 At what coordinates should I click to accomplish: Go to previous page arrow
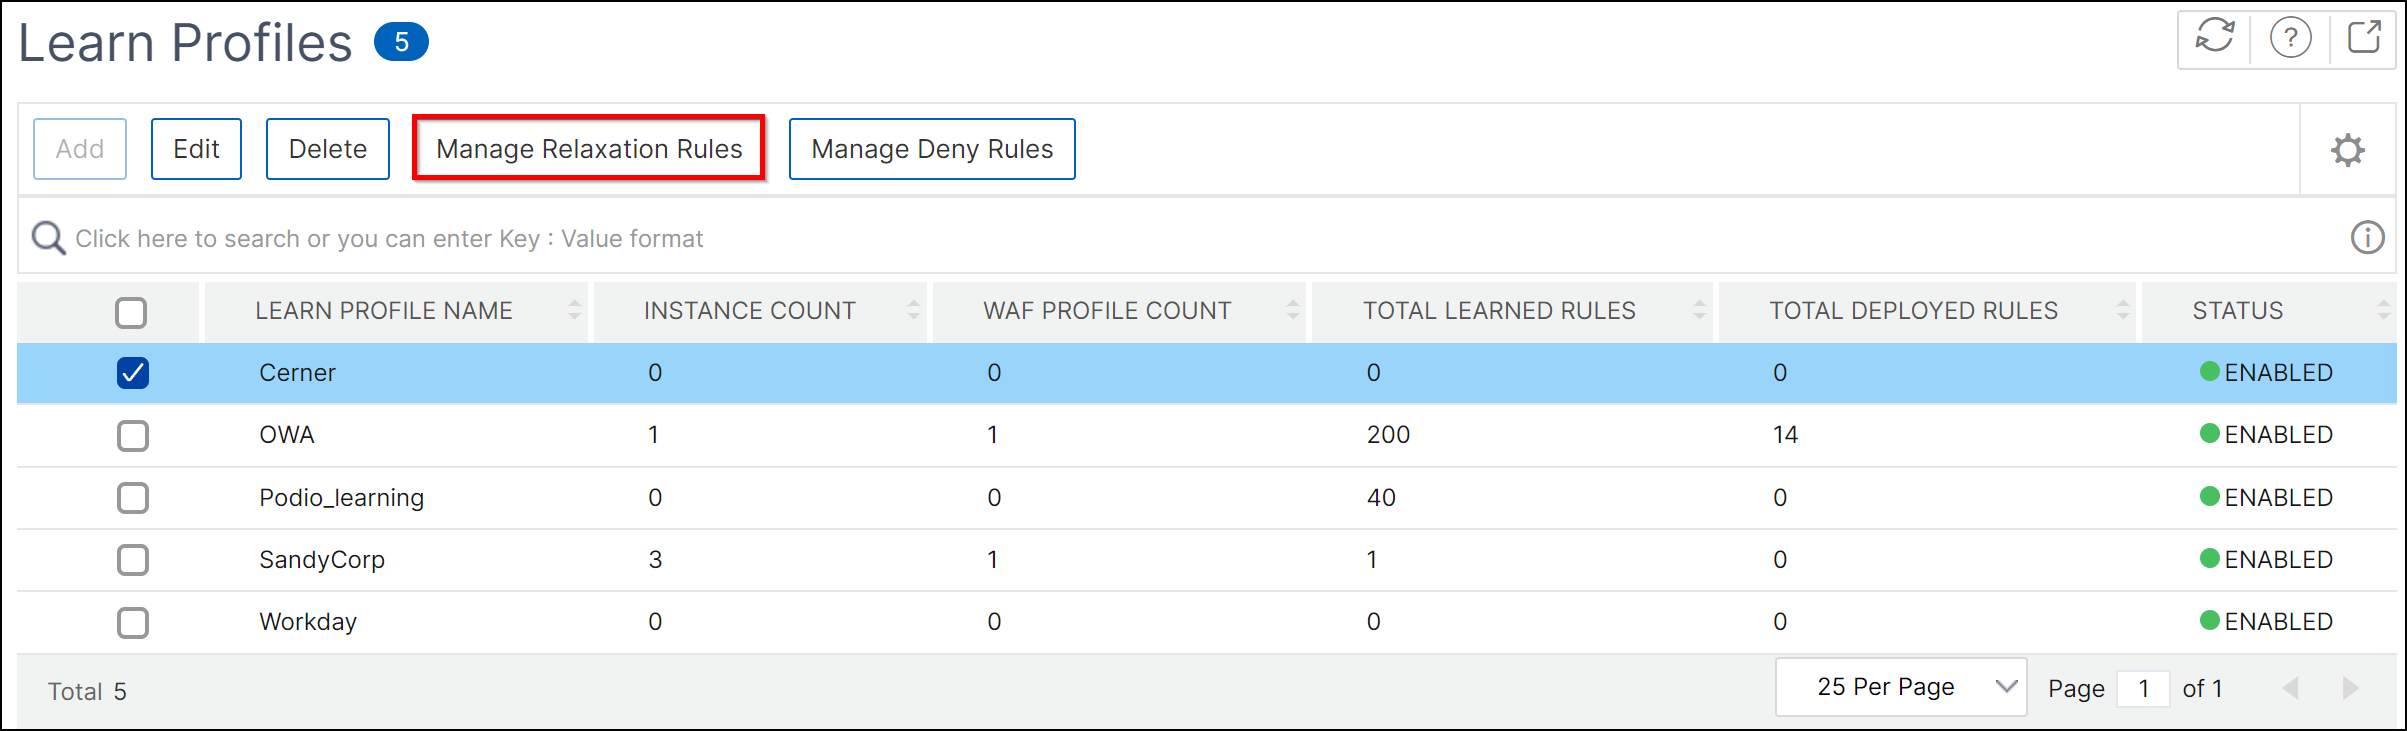(2291, 688)
